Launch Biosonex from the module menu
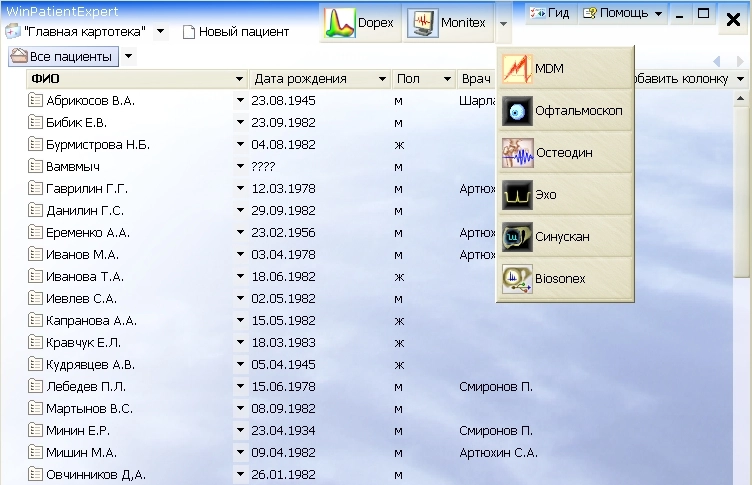Image resolution: width=752 pixels, height=485 pixels. (x=565, y=279)
